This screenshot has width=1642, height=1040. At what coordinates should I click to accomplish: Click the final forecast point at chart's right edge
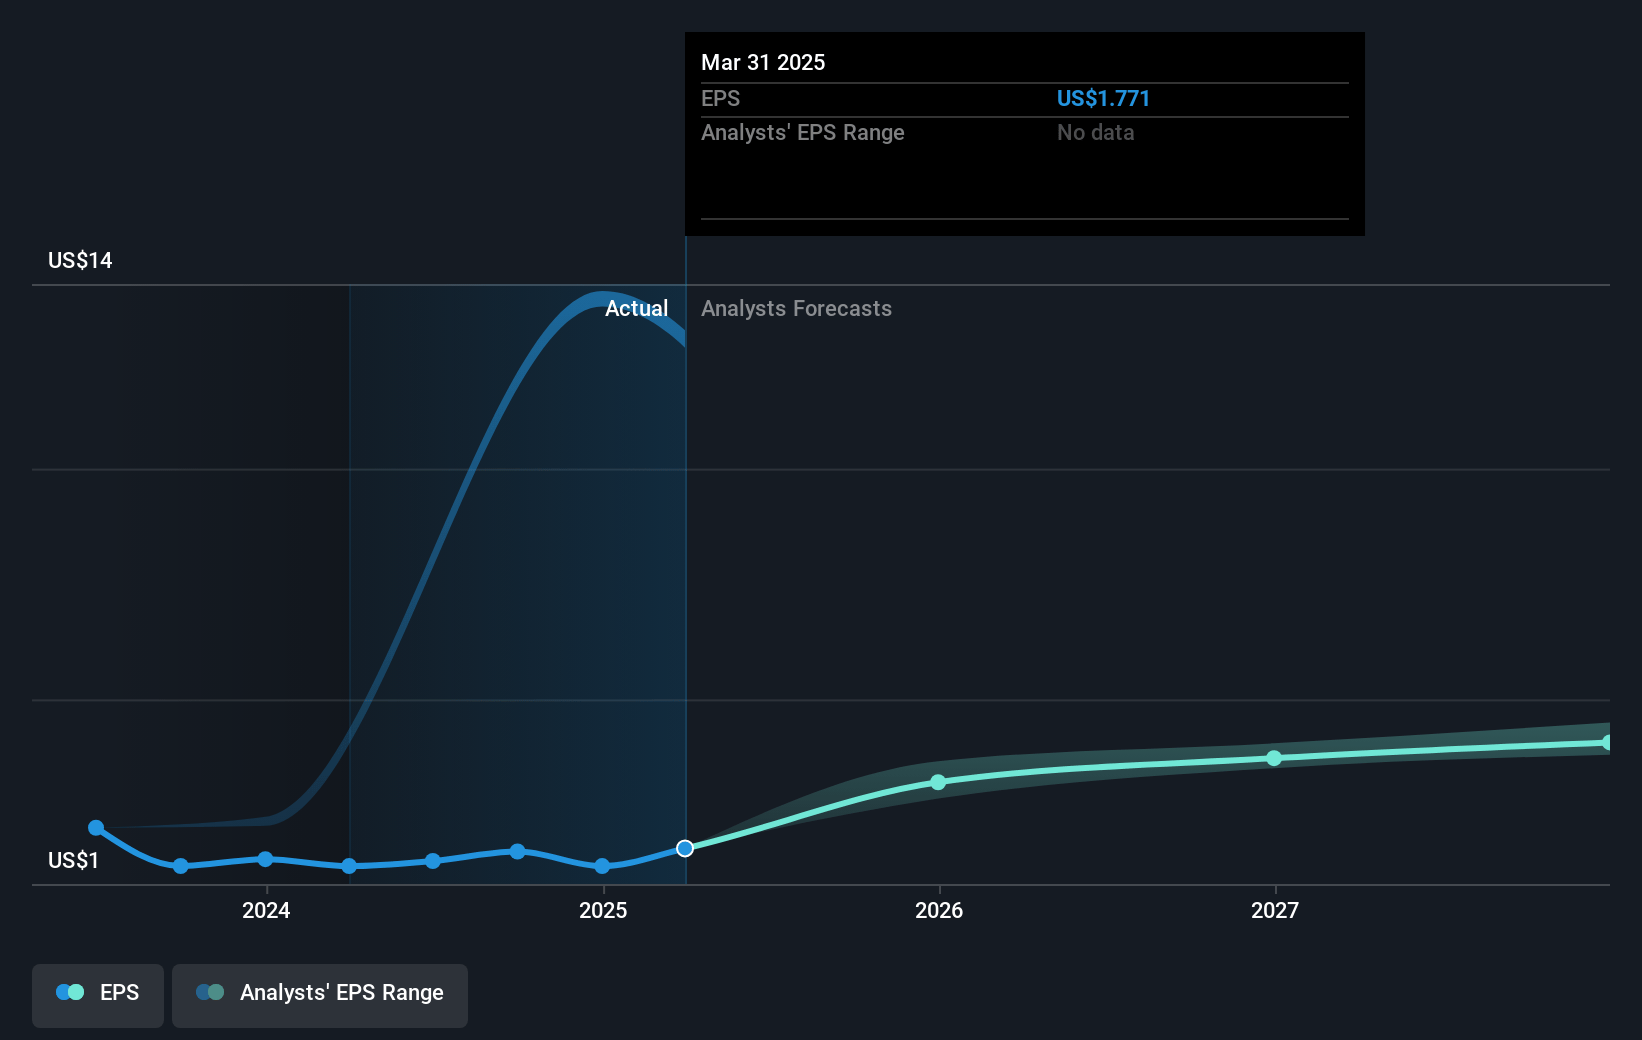[x=1607, y=742]
